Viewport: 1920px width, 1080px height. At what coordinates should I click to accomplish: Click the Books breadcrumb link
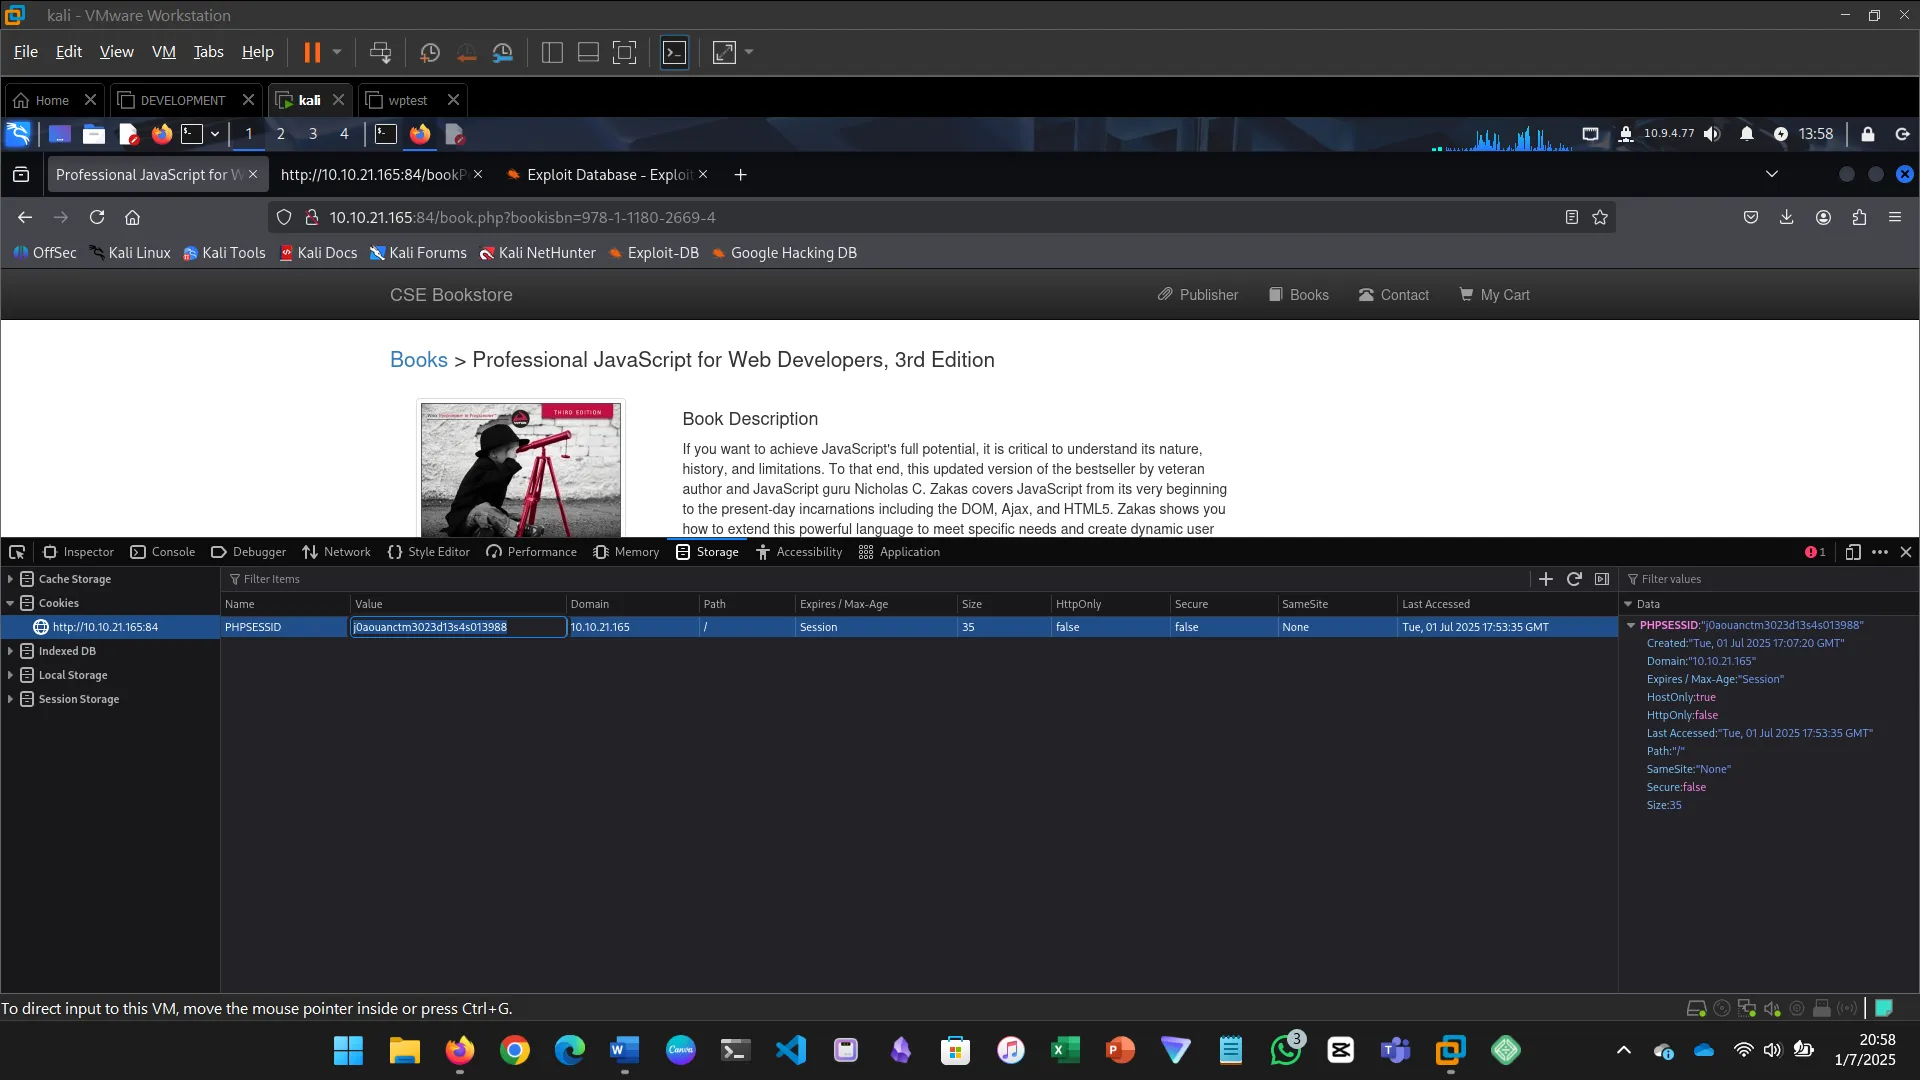click(x=418, y=360)
